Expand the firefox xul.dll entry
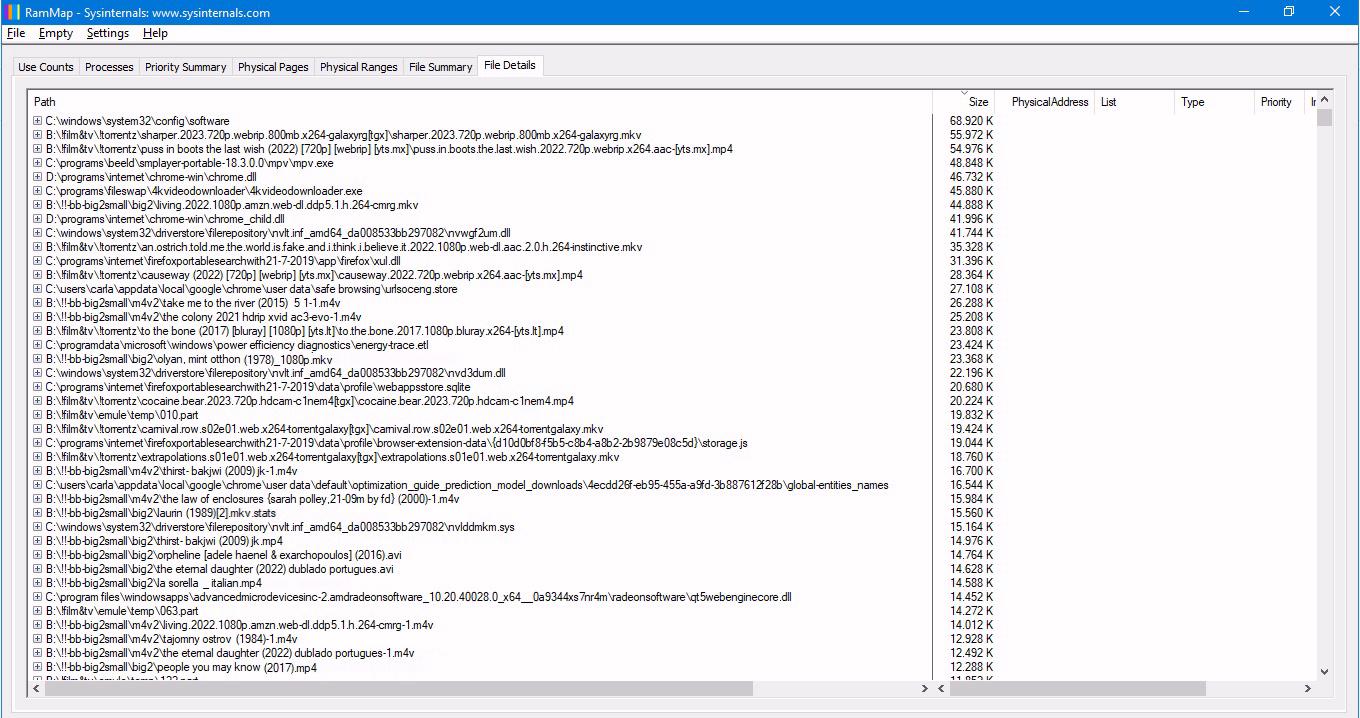 [38, 261]
